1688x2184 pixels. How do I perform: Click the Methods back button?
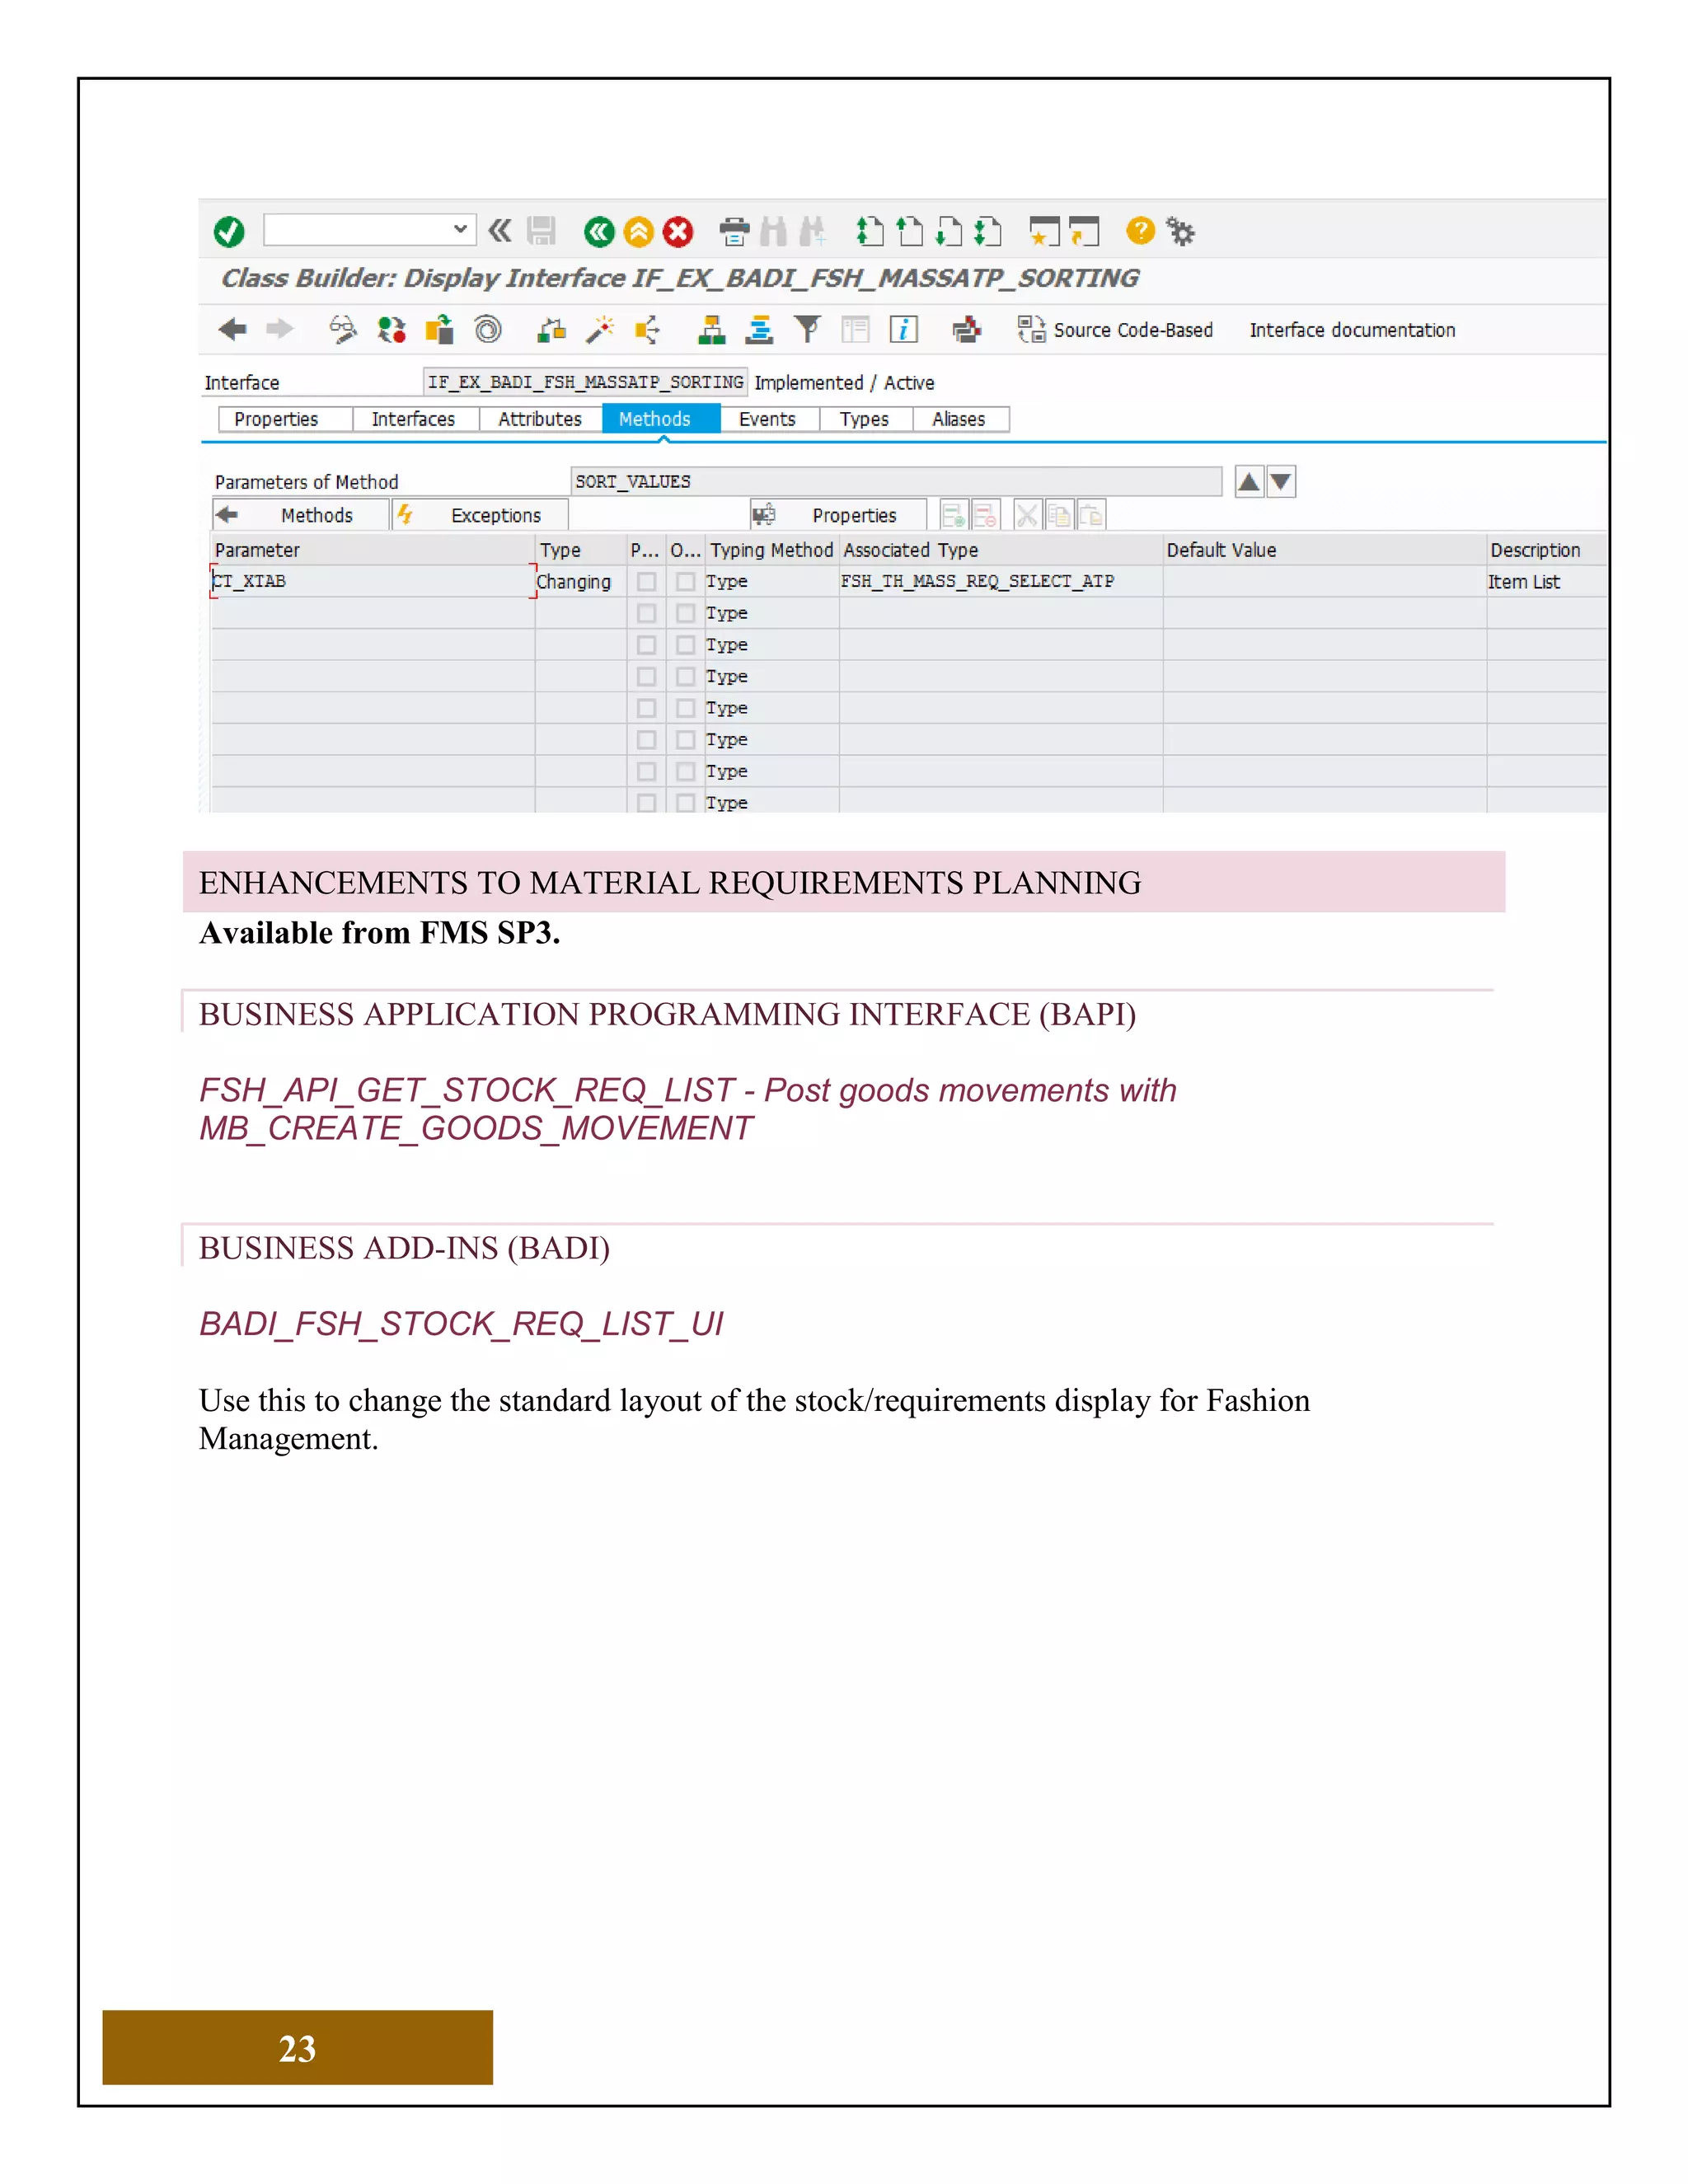click(300, 515)
